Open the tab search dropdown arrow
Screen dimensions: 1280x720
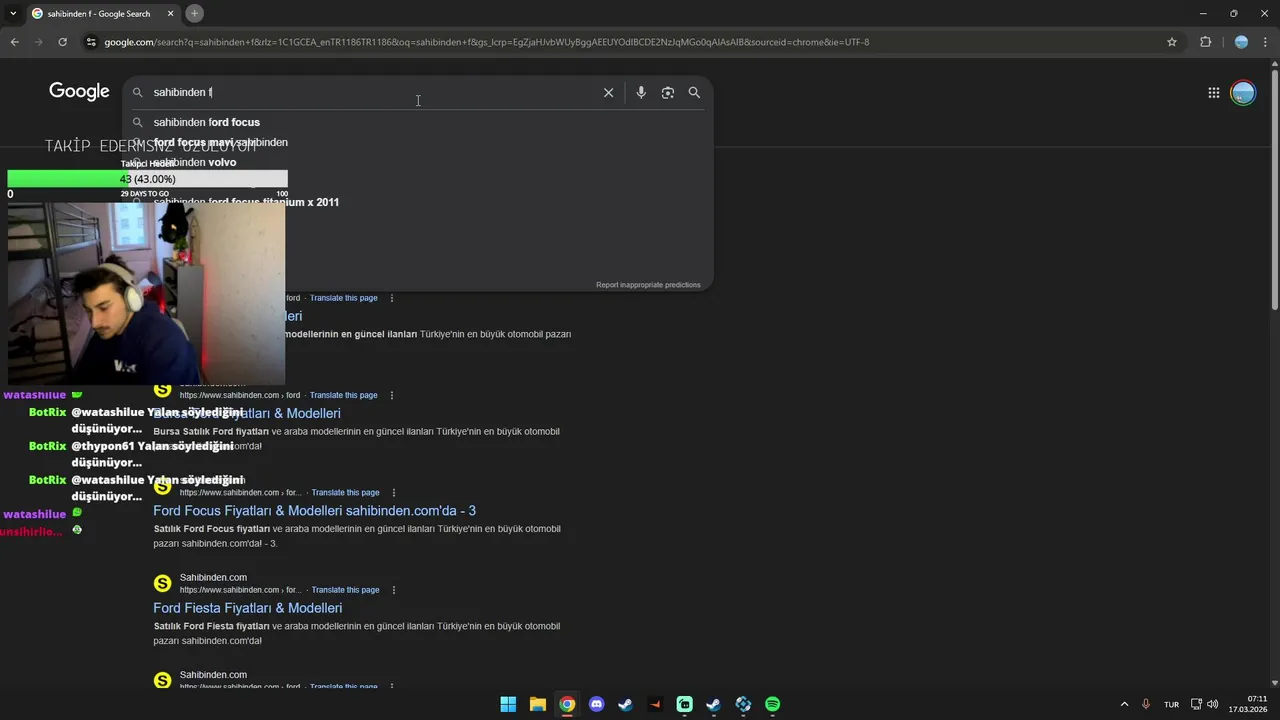pos(14,13)
